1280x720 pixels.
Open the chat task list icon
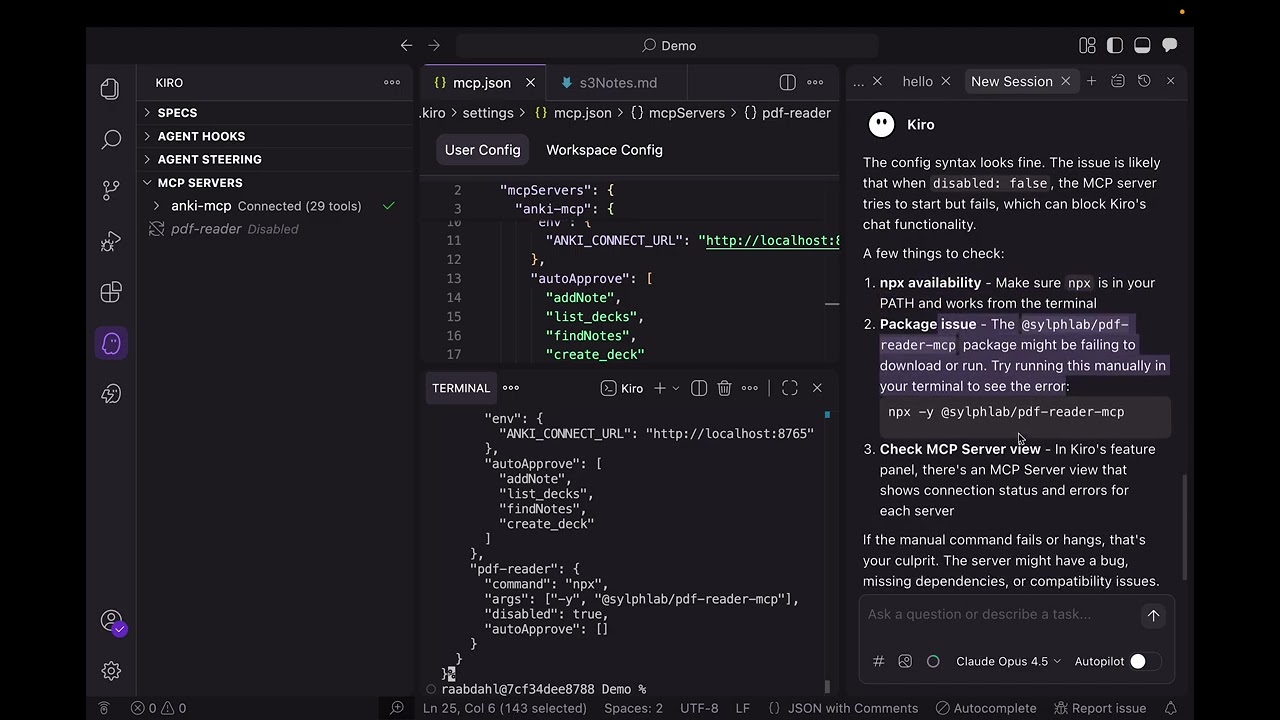[x=1118, y=81]
